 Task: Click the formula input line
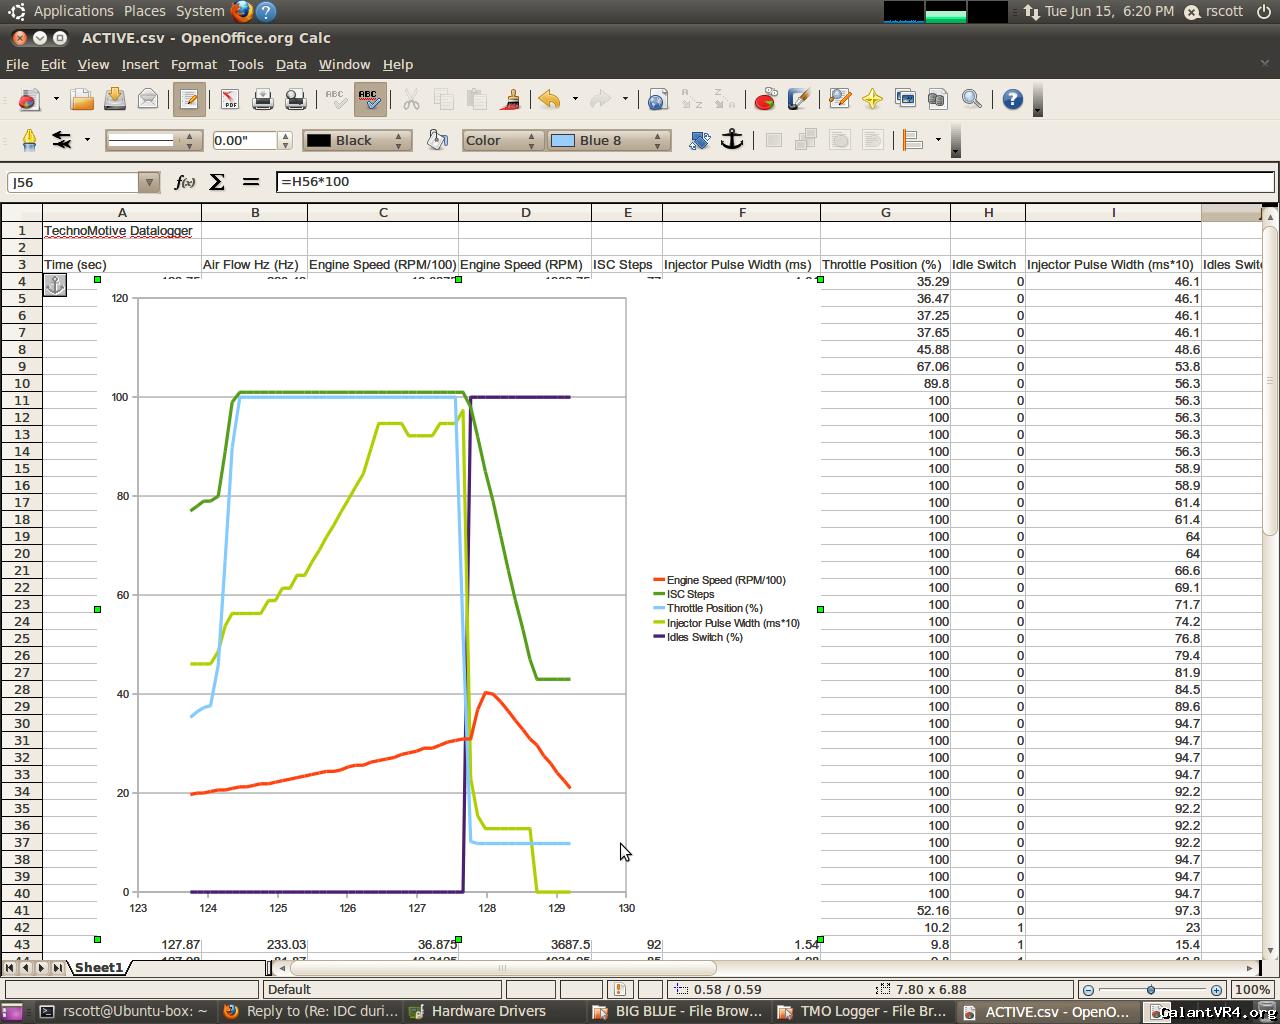pyautogui.click(x=775, y=182)
